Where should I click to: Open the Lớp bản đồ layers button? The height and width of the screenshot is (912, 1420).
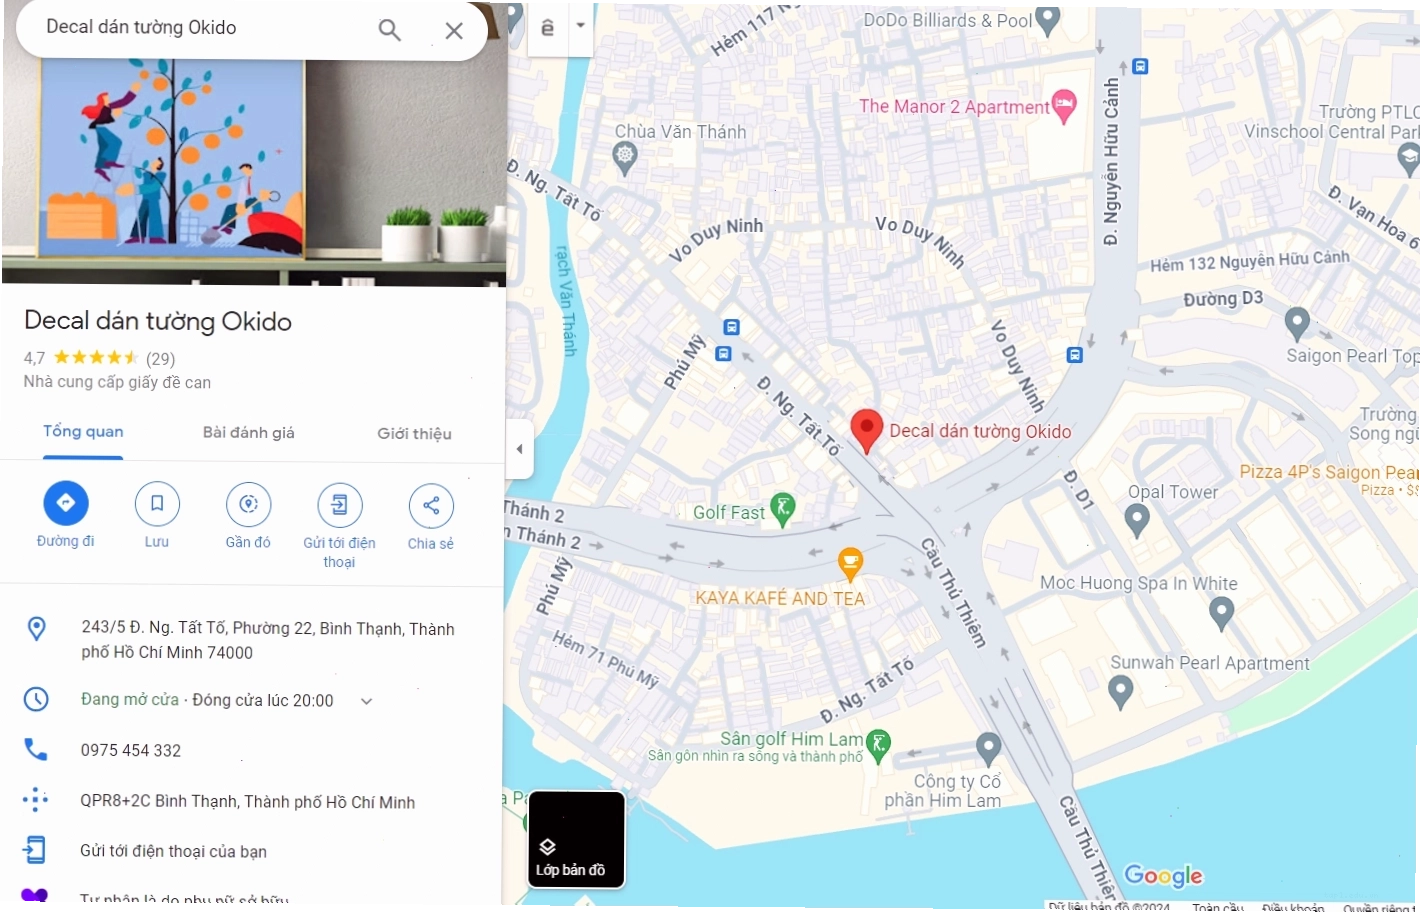576,840
